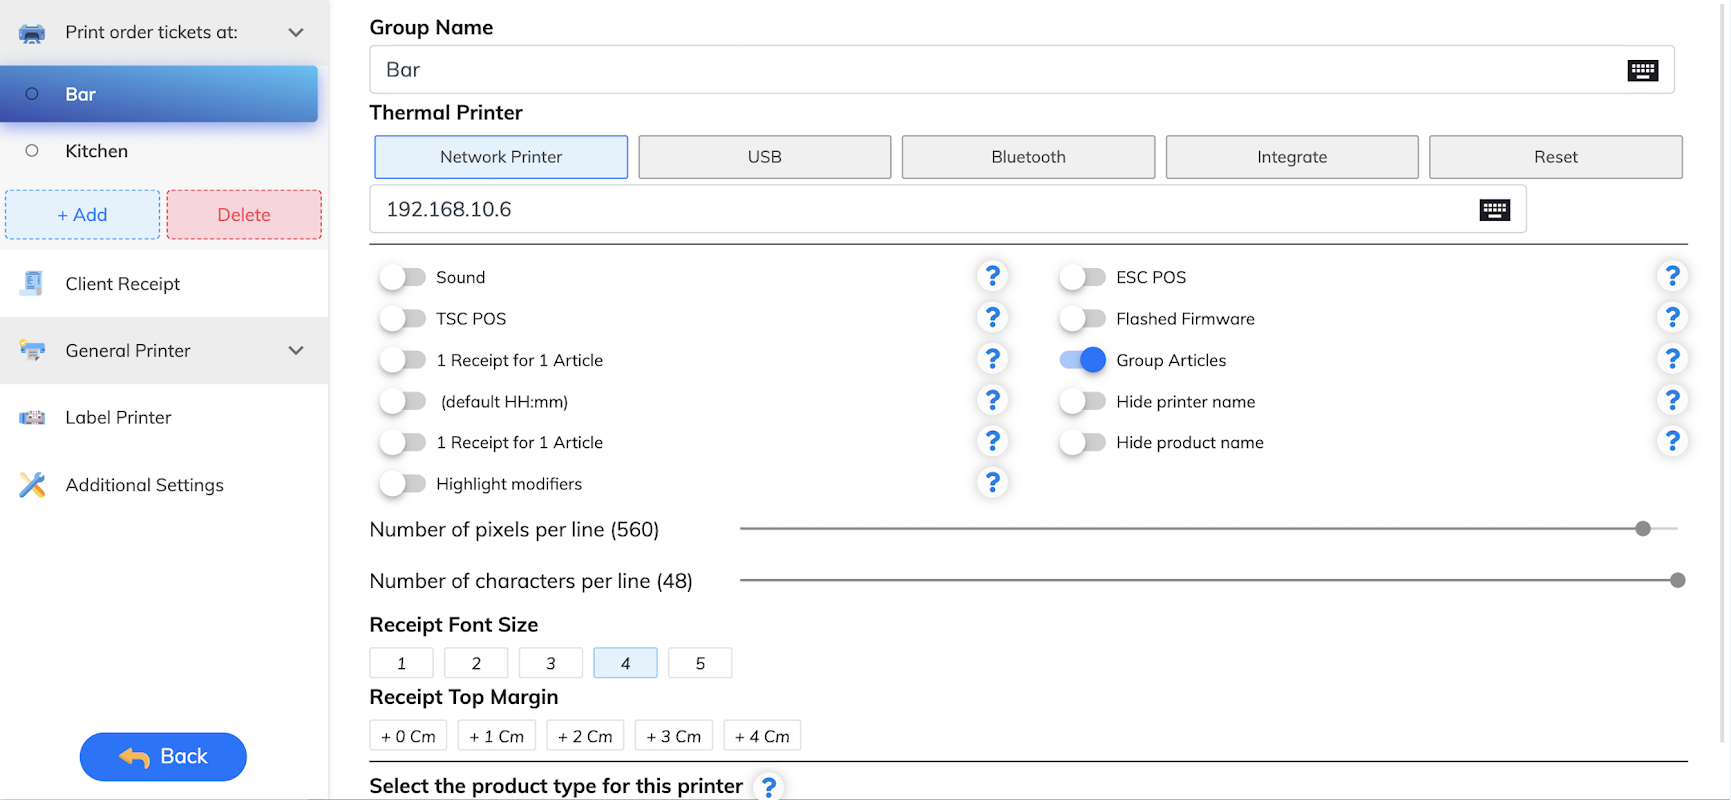The image size is (1731, 800).
Task: Open help for Group Articles setting
Action: point(1672,359)
